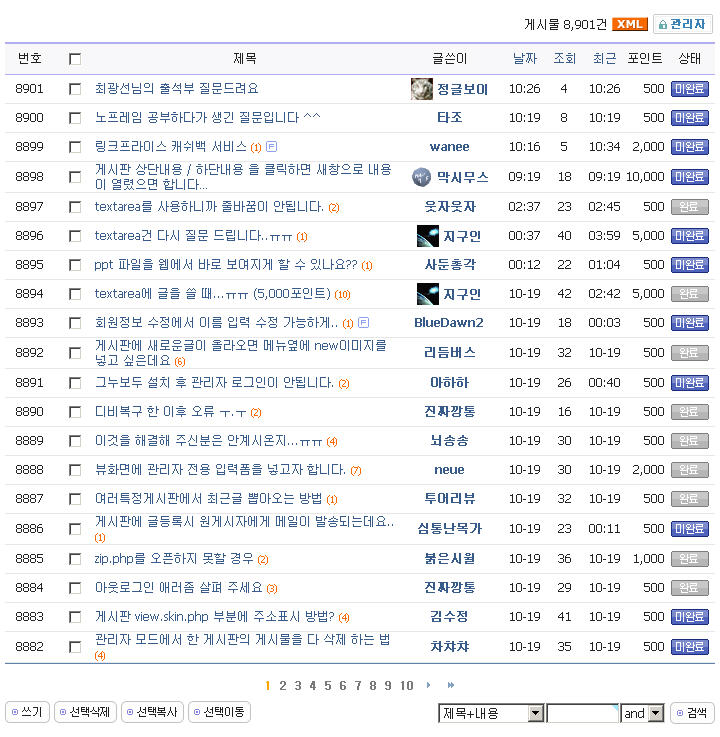Click 완료 status badge on post 8897

click(x=689, y=207)
